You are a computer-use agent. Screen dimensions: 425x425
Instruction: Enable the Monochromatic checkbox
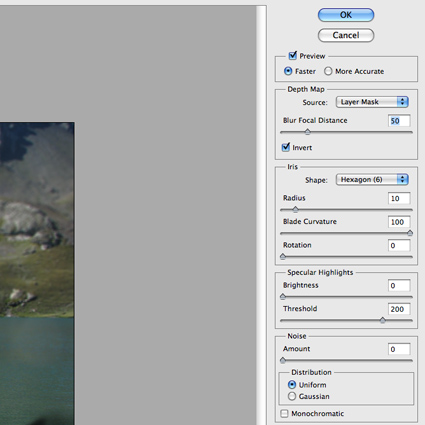click(x=284, y=414)
